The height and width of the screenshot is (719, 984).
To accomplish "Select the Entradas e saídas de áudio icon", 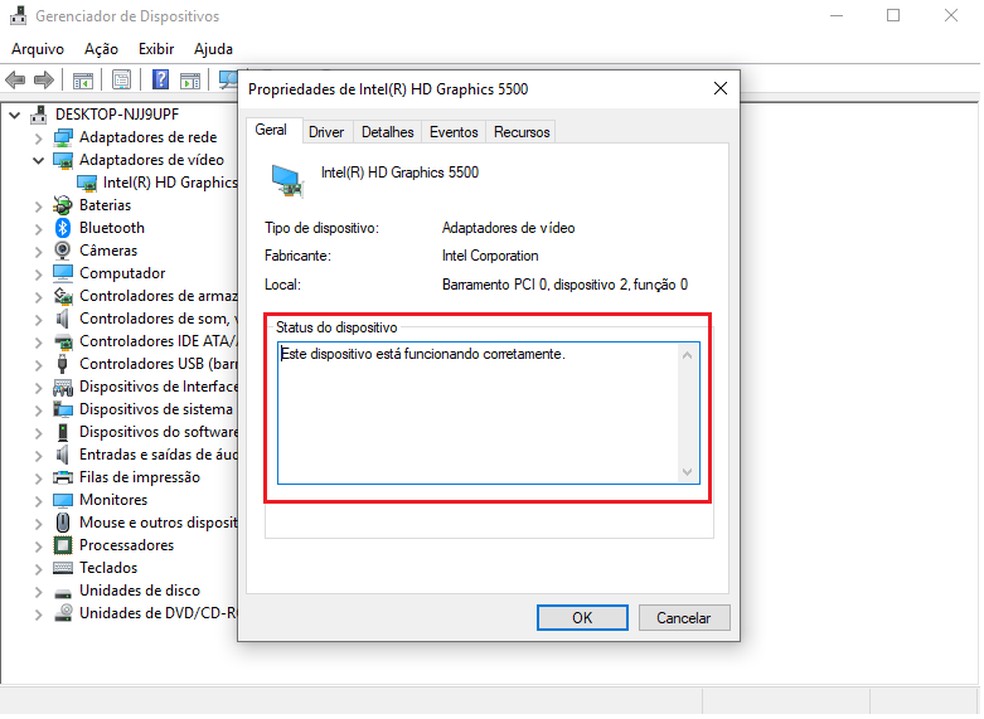I will pyautogui.click(x=63, y=454).
